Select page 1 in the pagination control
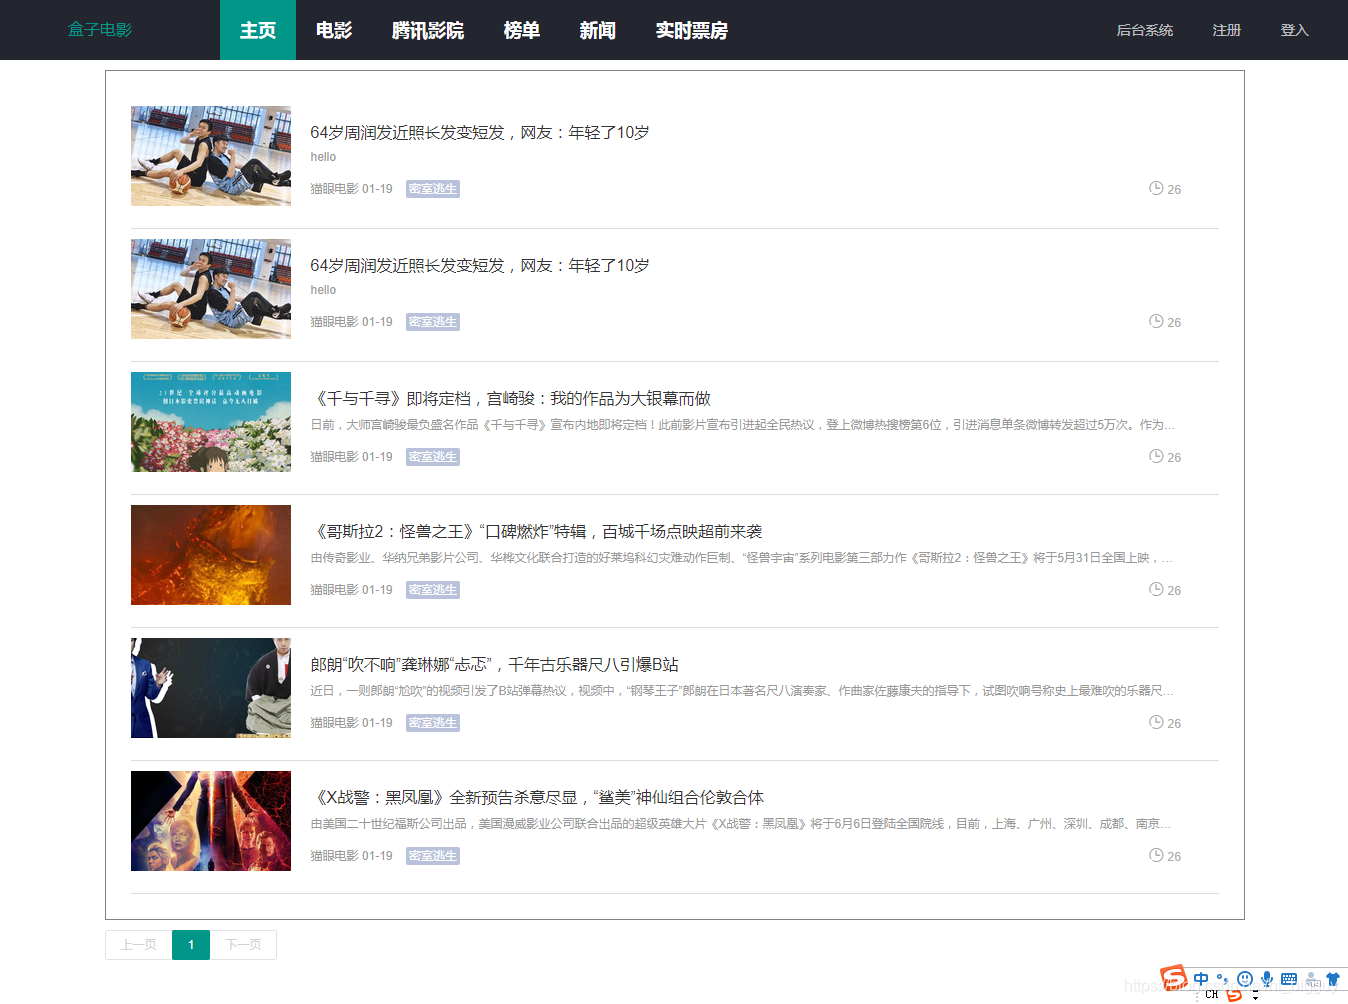This screenshot has height=1004, width=1348. click(x=190, y=944)
